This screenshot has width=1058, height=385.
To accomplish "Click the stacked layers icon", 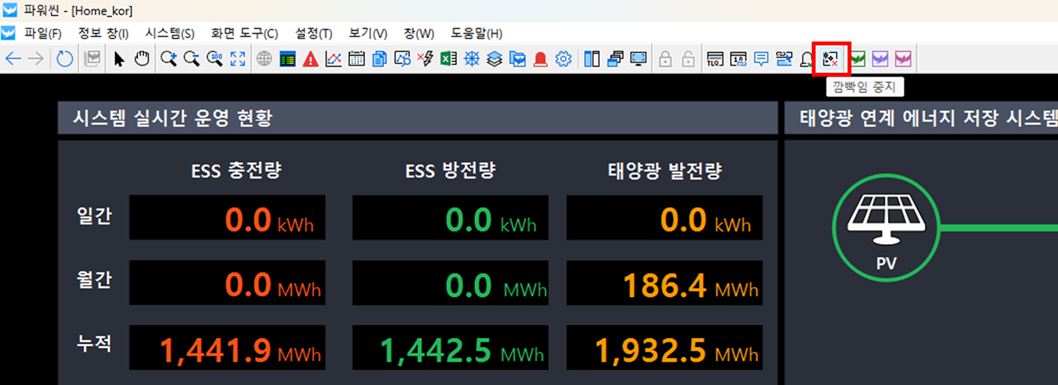I will click(494, 59).
